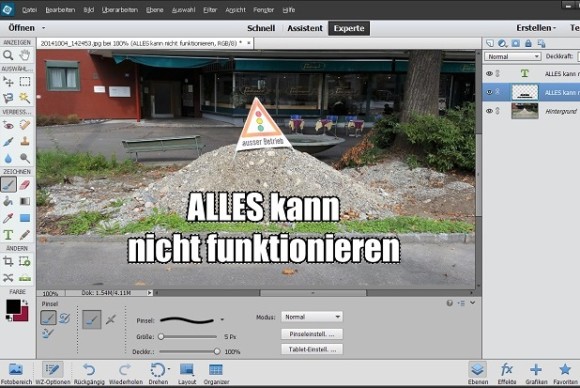The width and height of the screenshot is (580, 388).
Task: Select the Zoom tool in Anzeigen
Action: coord(8,55)
